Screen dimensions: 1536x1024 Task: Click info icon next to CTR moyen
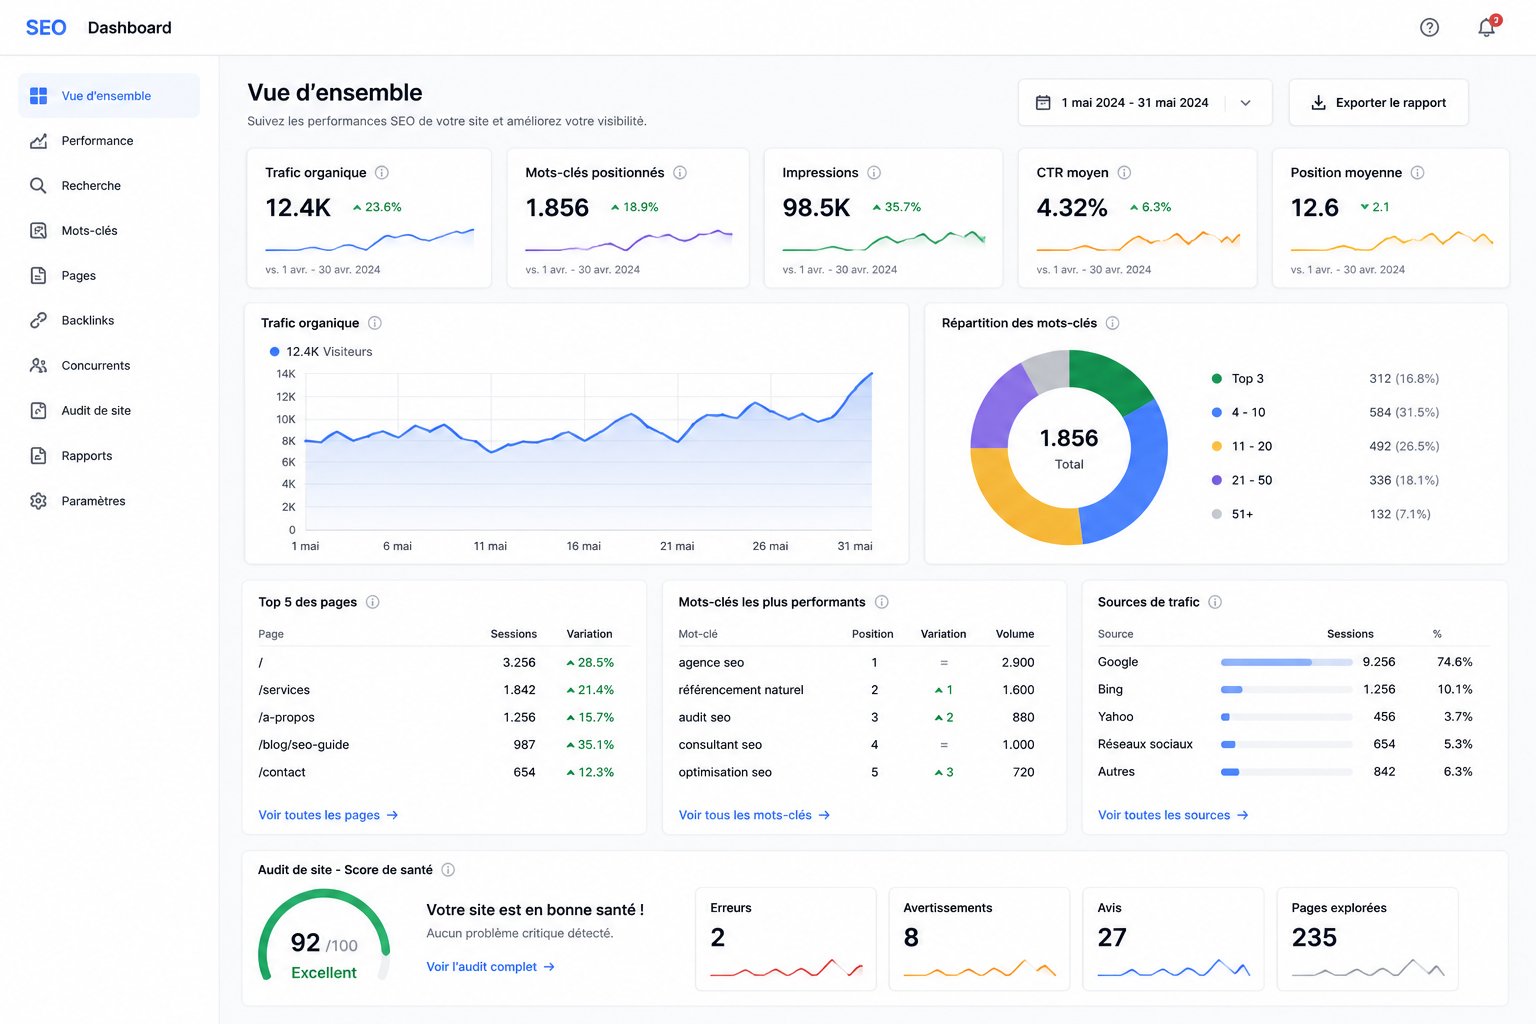(x=1124, y=173)
